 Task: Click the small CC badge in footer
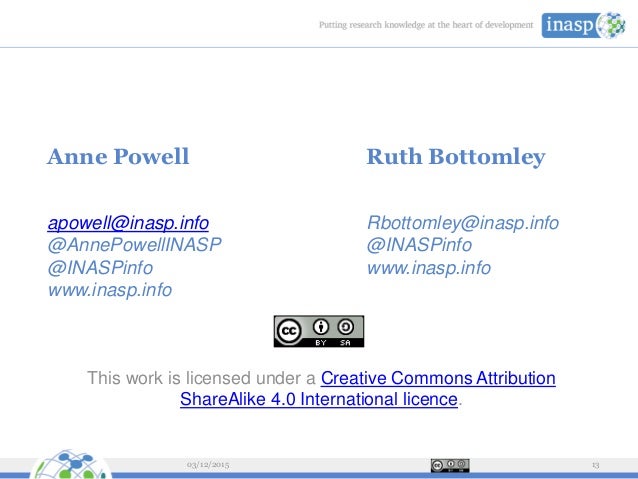[x=450, y=466]
